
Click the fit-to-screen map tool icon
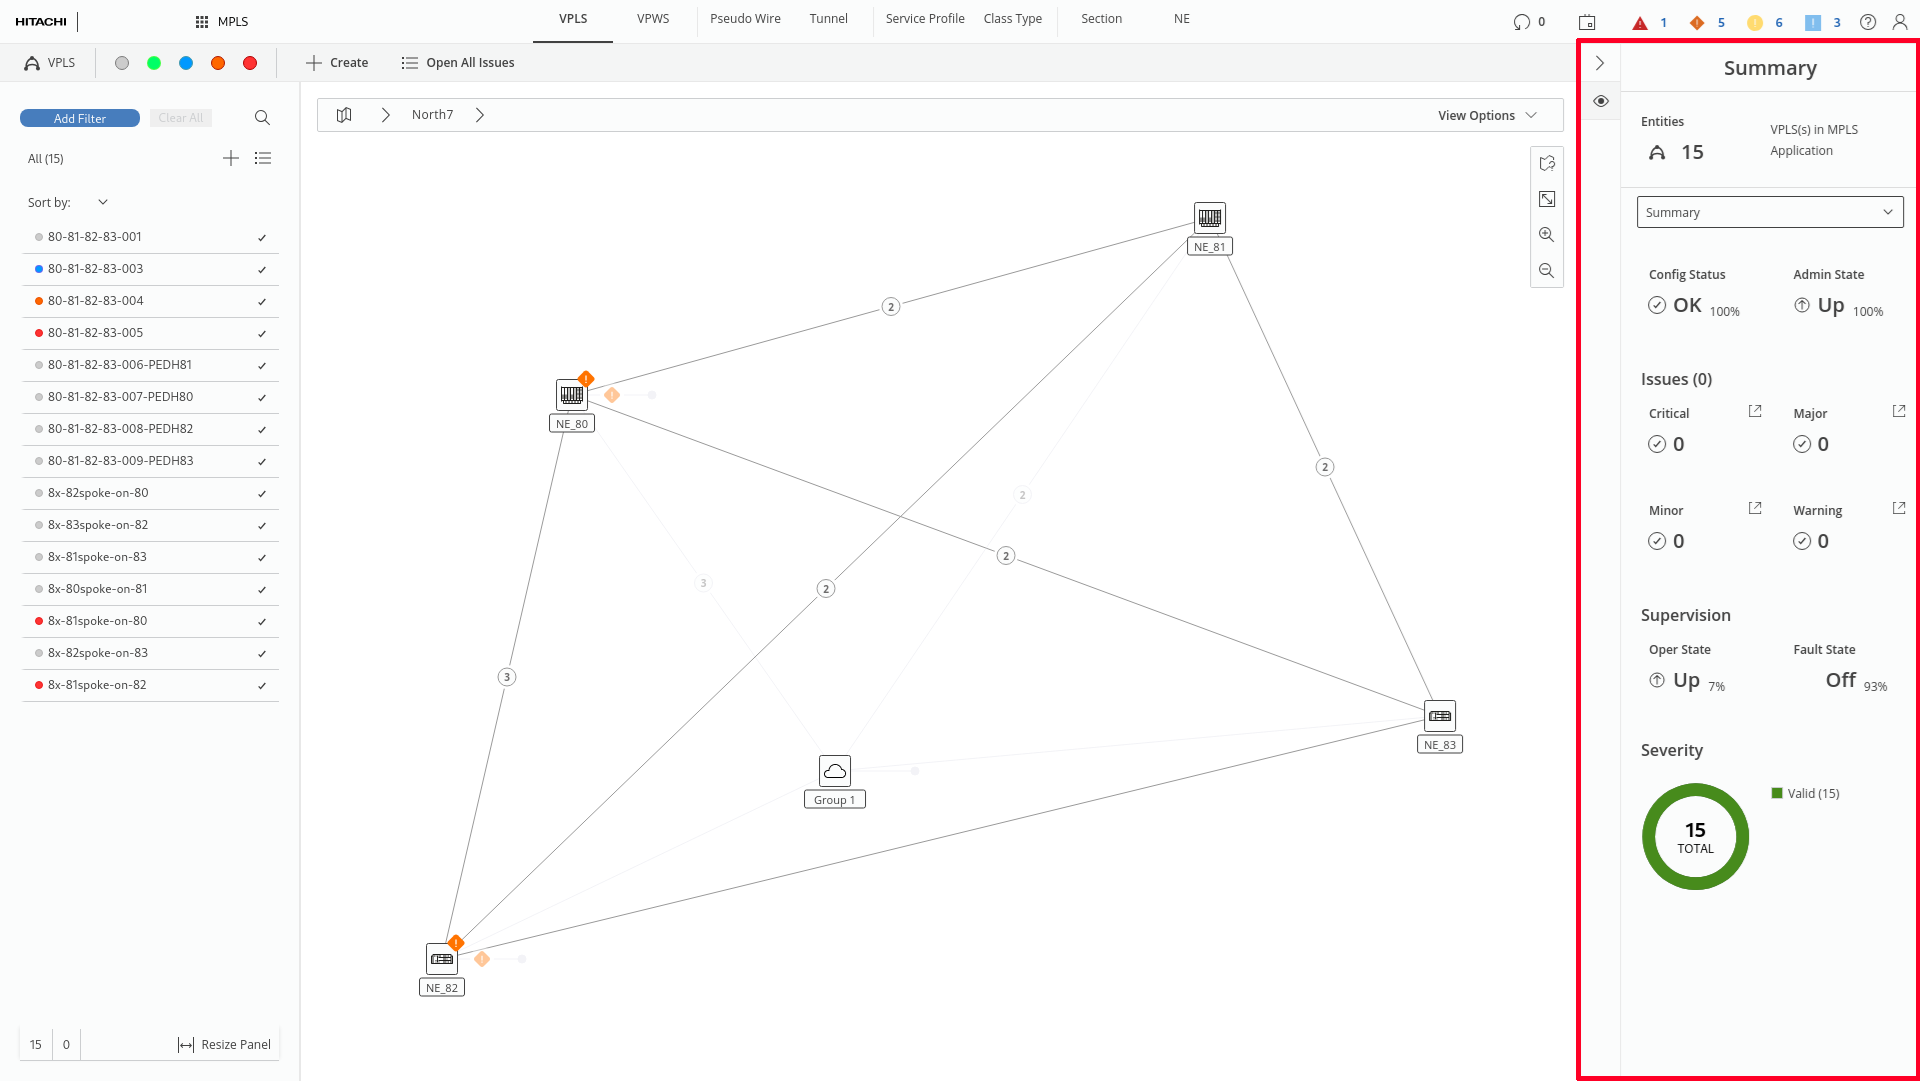point(1546,199)
